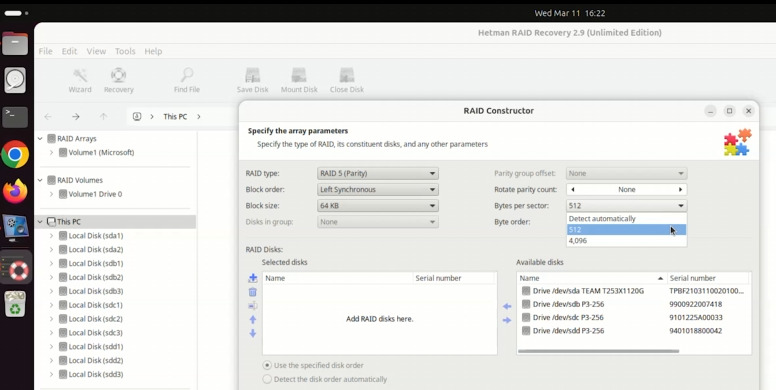This screenshot has width=776, height=390.
Task: Click the Mount Disk toolbar icon
Action: [x=299, y=81]
